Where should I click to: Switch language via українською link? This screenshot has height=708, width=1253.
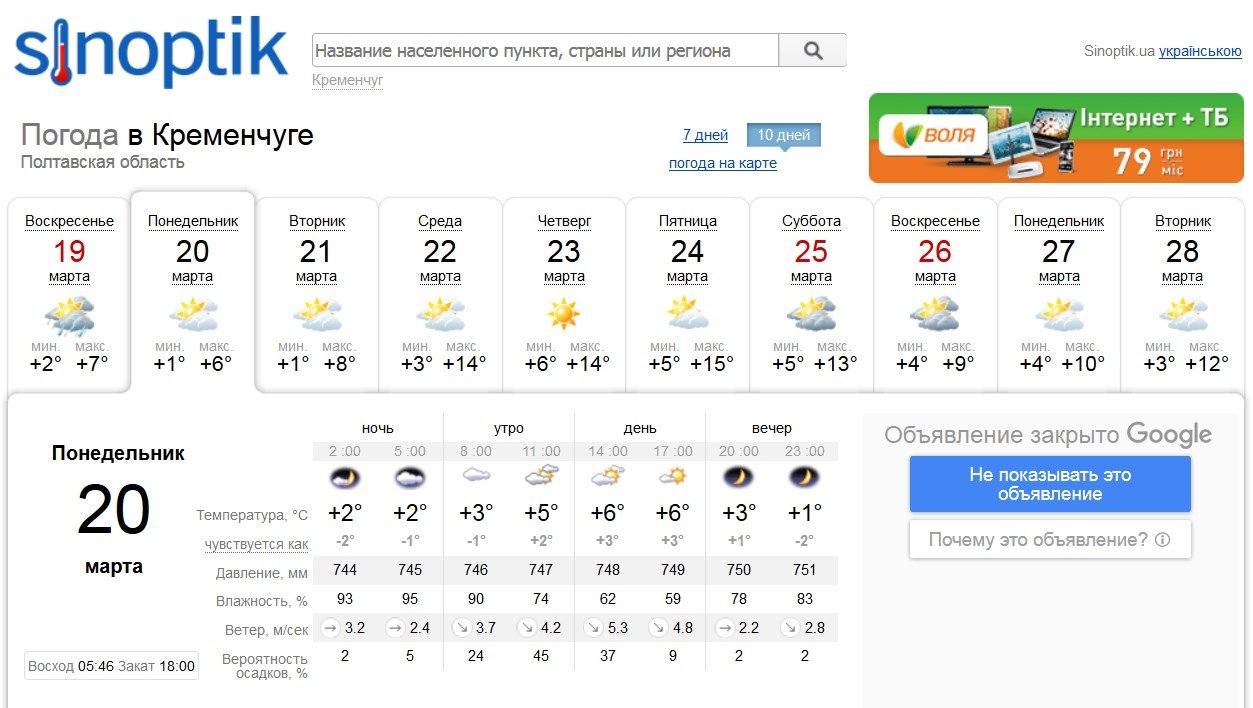[x=1199, y=51]
